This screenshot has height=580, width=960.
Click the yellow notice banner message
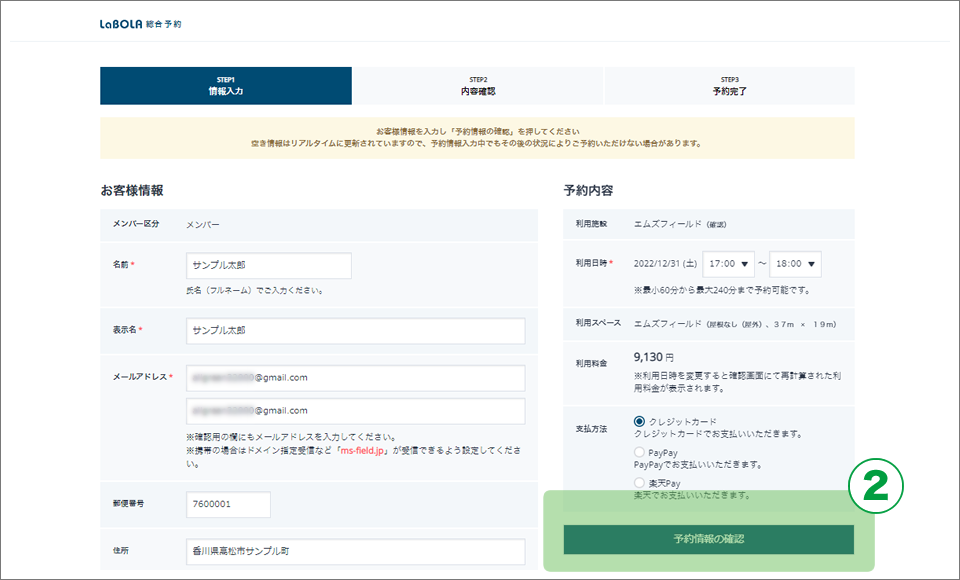point(477,138)
